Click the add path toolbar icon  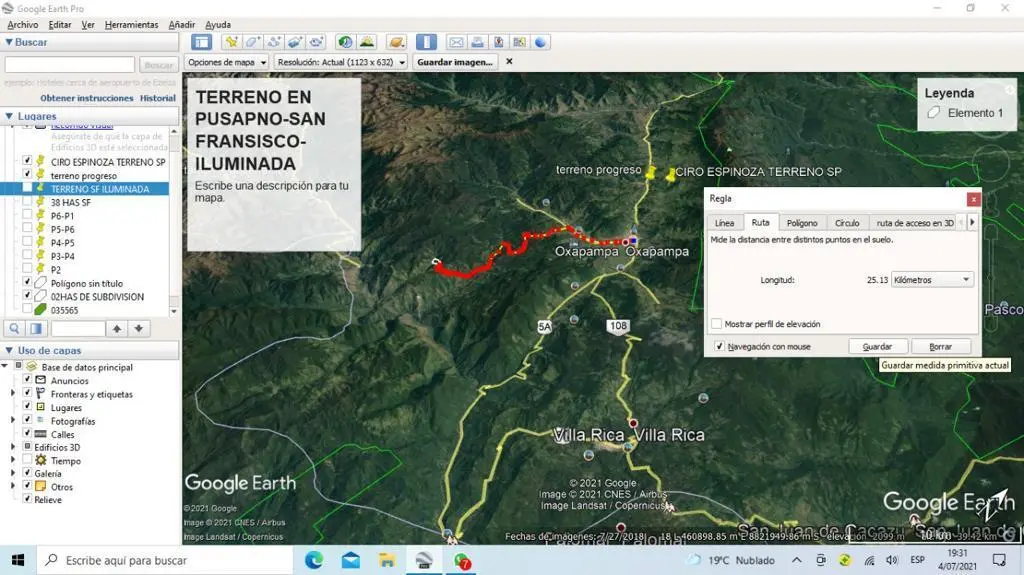pos(274,42)
